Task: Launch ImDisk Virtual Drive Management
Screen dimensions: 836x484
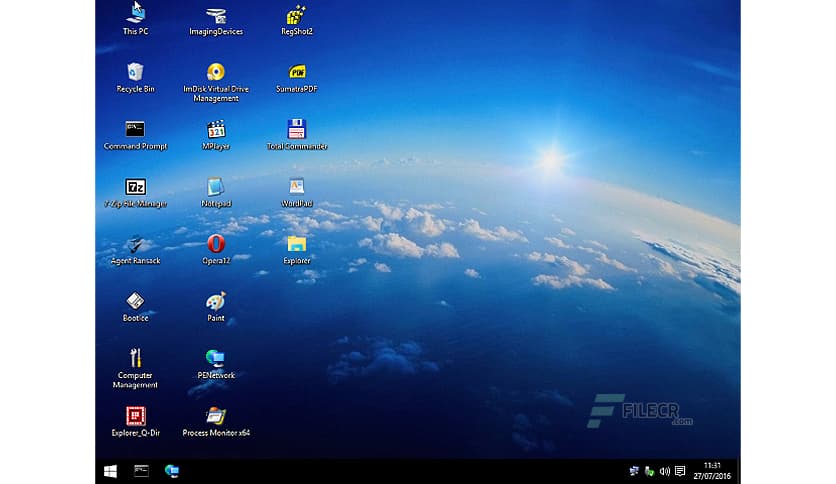Action: pos(216,83)
